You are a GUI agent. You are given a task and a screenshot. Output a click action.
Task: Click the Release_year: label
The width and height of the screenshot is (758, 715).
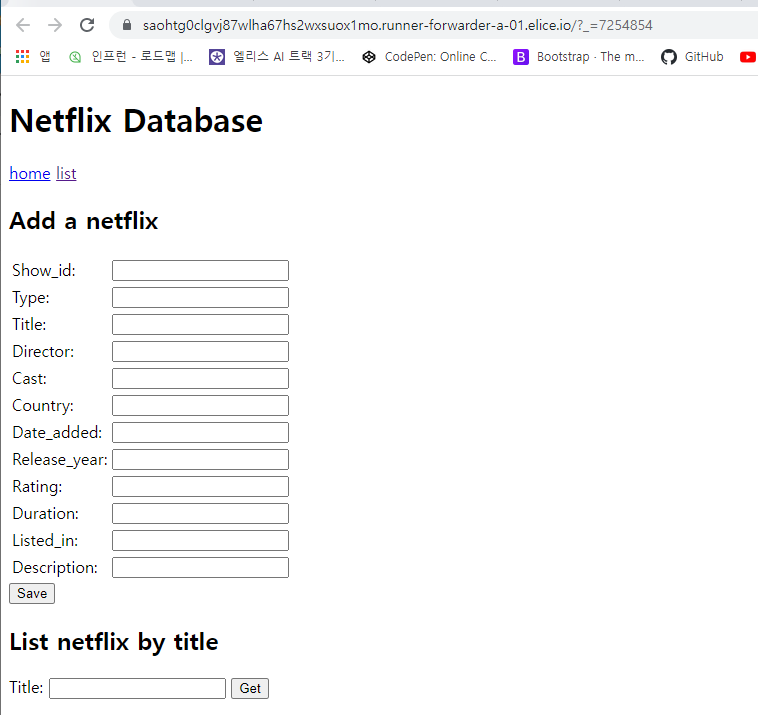pos(60,460)
